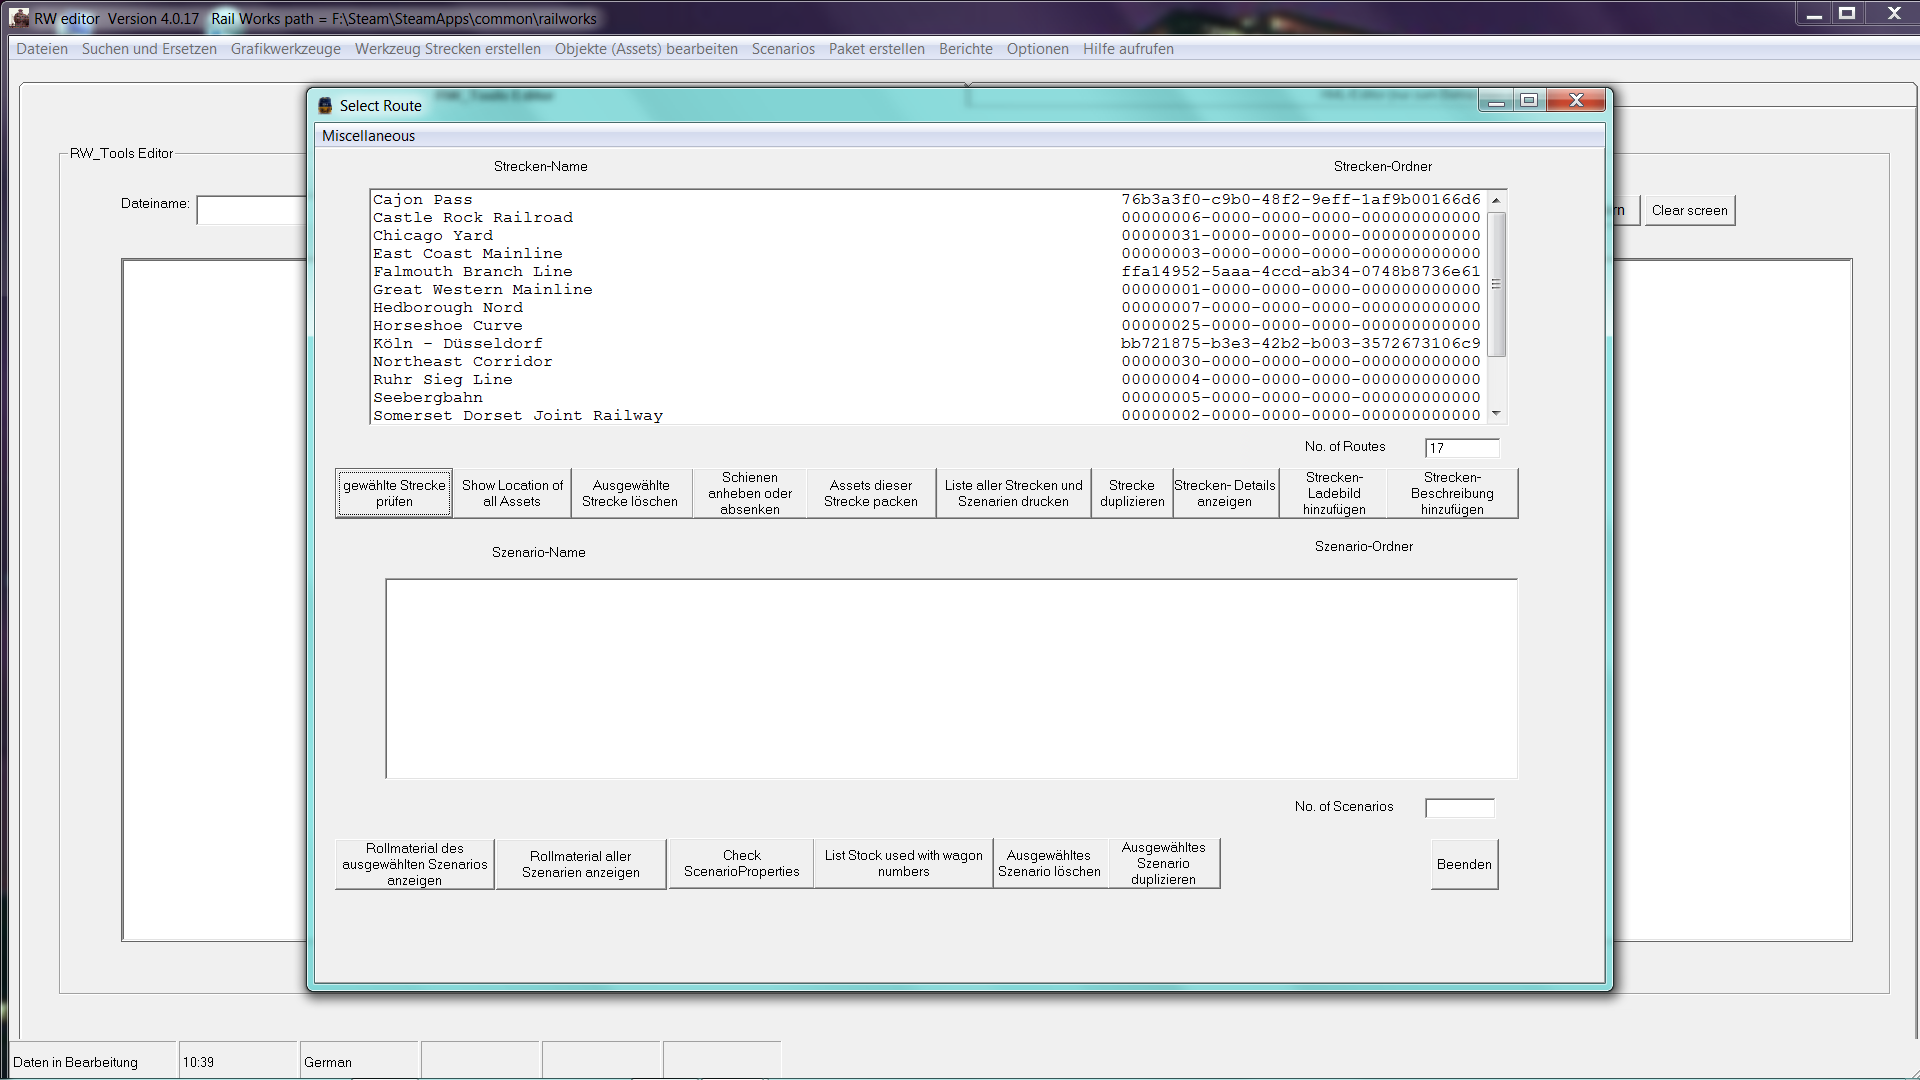Select the Horseshoe Curve route entry
The height and width of the screenshot is (1080, 1920).
click(447, 326)
